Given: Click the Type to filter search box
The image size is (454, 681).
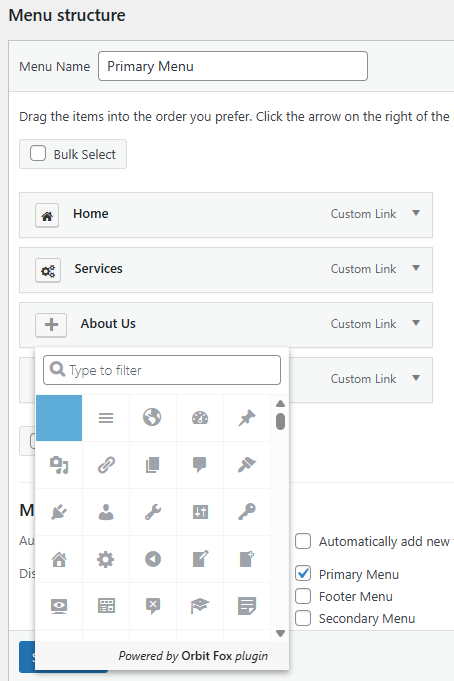Looking at the screenshot, I should (x=162, y=370).
